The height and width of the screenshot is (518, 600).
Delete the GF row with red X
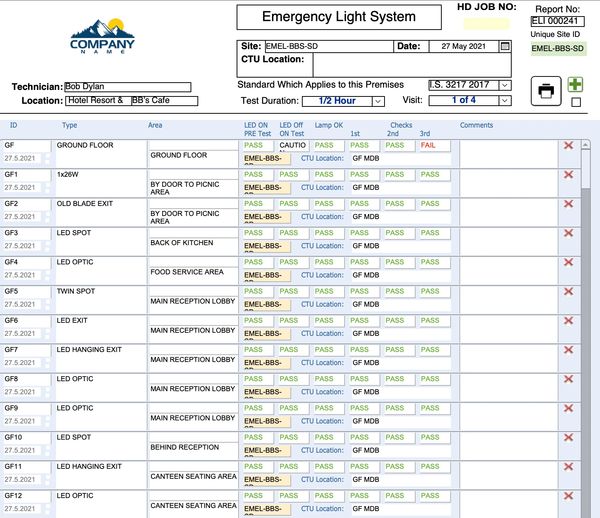pyautogui.click(x=569, y=145)
